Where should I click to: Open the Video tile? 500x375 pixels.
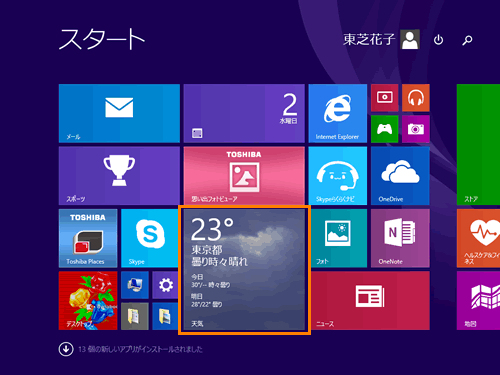click(384, 98)
